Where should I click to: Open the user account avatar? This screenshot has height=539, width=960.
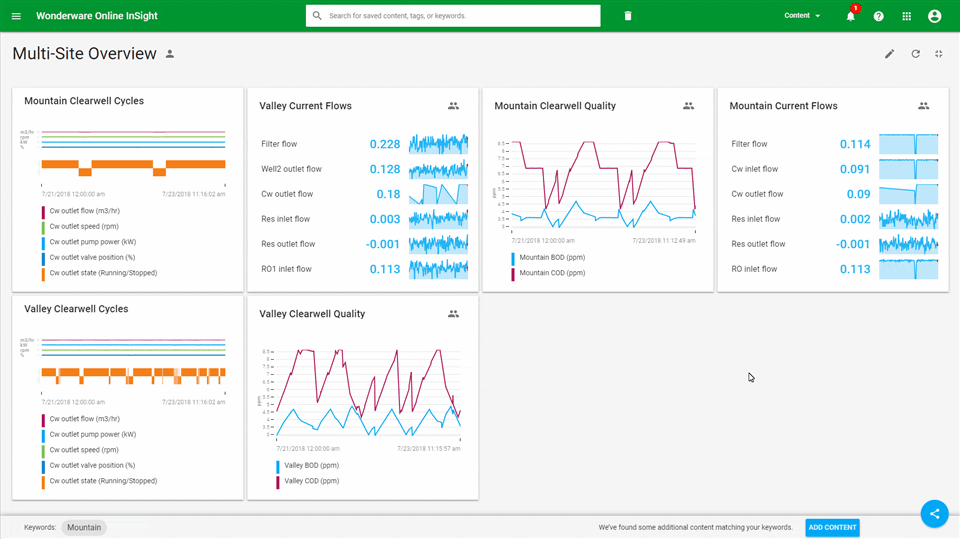pyautogui.click(x=934, y=16)
